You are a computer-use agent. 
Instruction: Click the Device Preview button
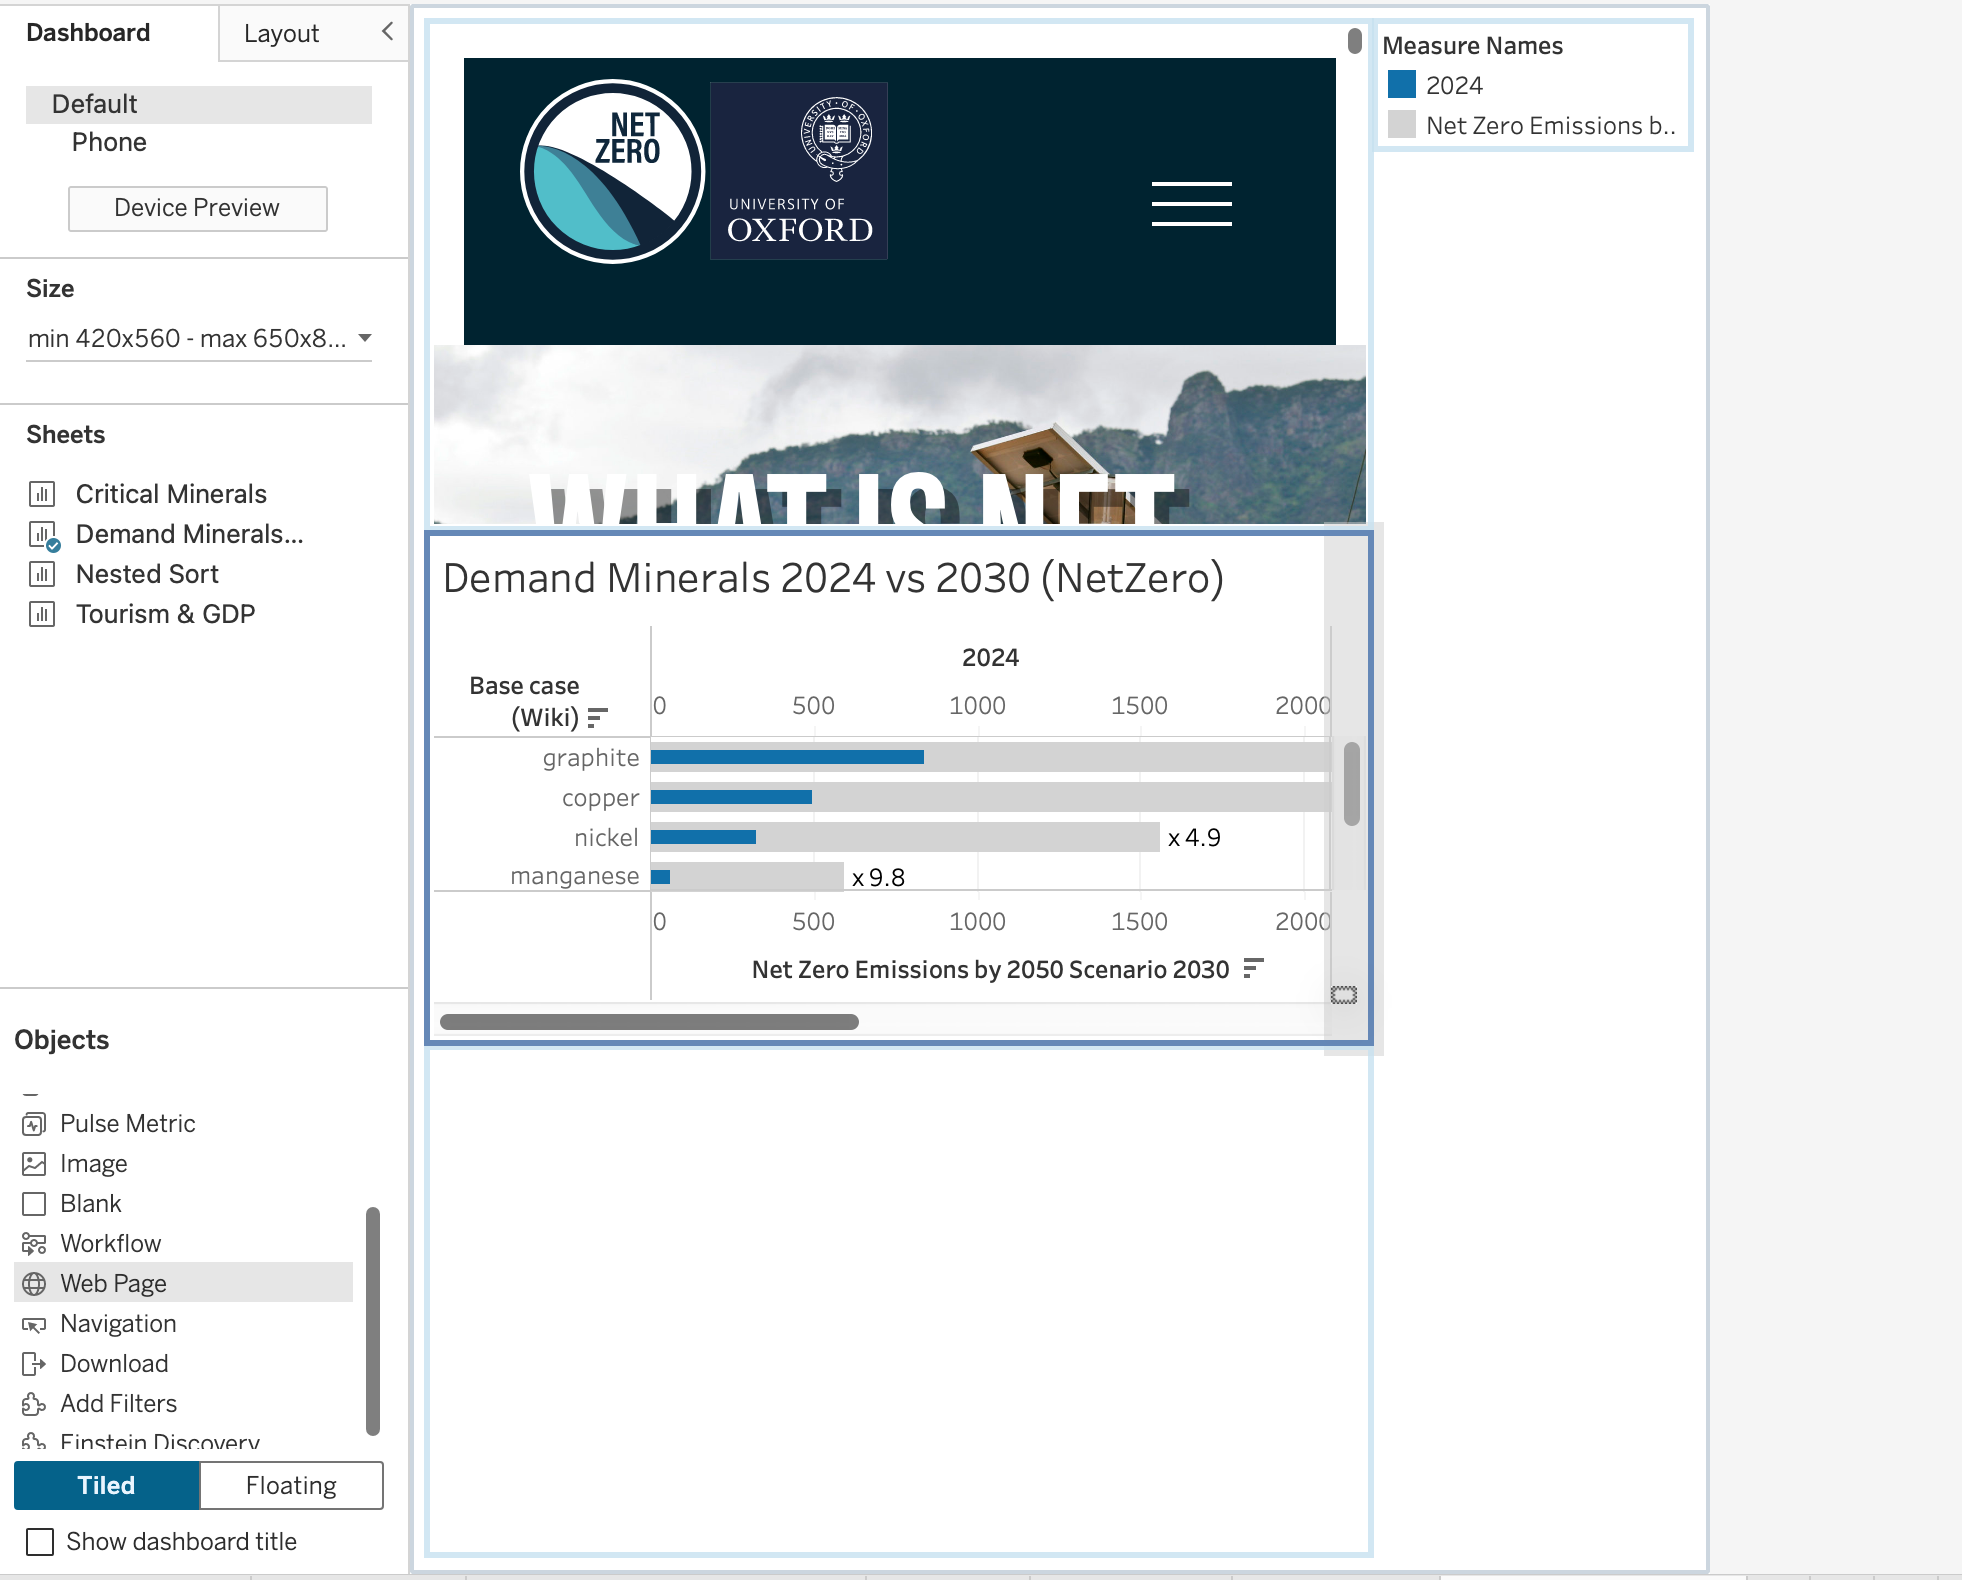click(198, 208)
